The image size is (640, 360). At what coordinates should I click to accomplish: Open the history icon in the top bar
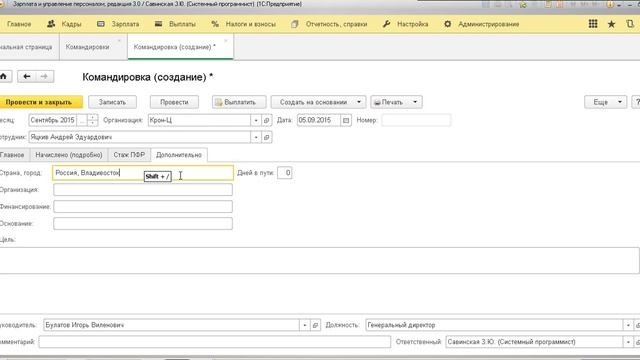630,24
